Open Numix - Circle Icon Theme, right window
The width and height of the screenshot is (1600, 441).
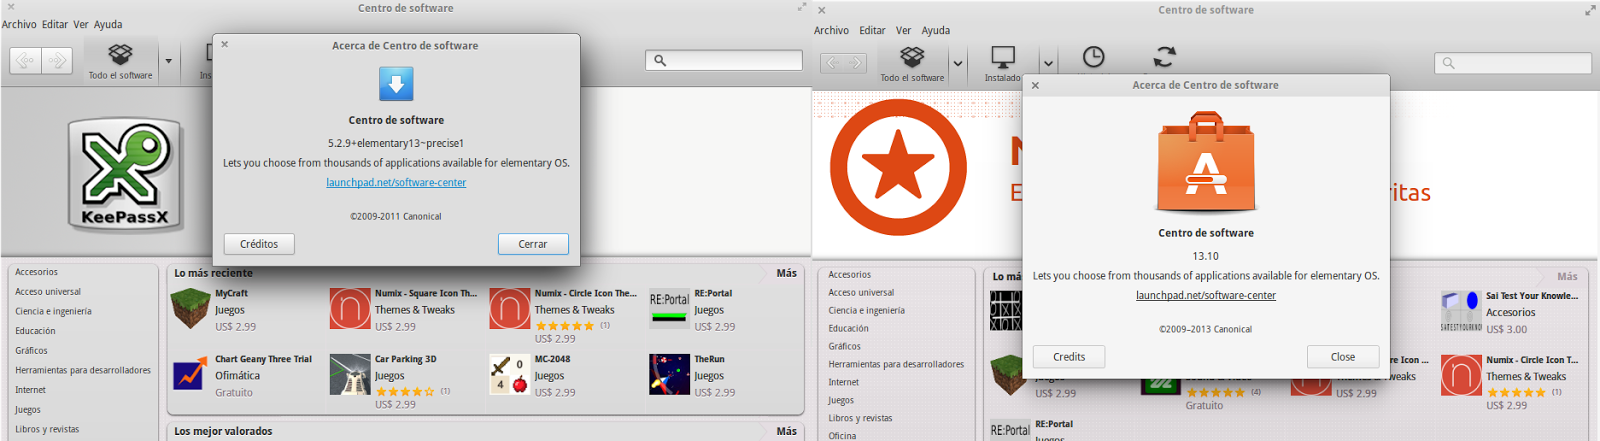coord(1460,376)
